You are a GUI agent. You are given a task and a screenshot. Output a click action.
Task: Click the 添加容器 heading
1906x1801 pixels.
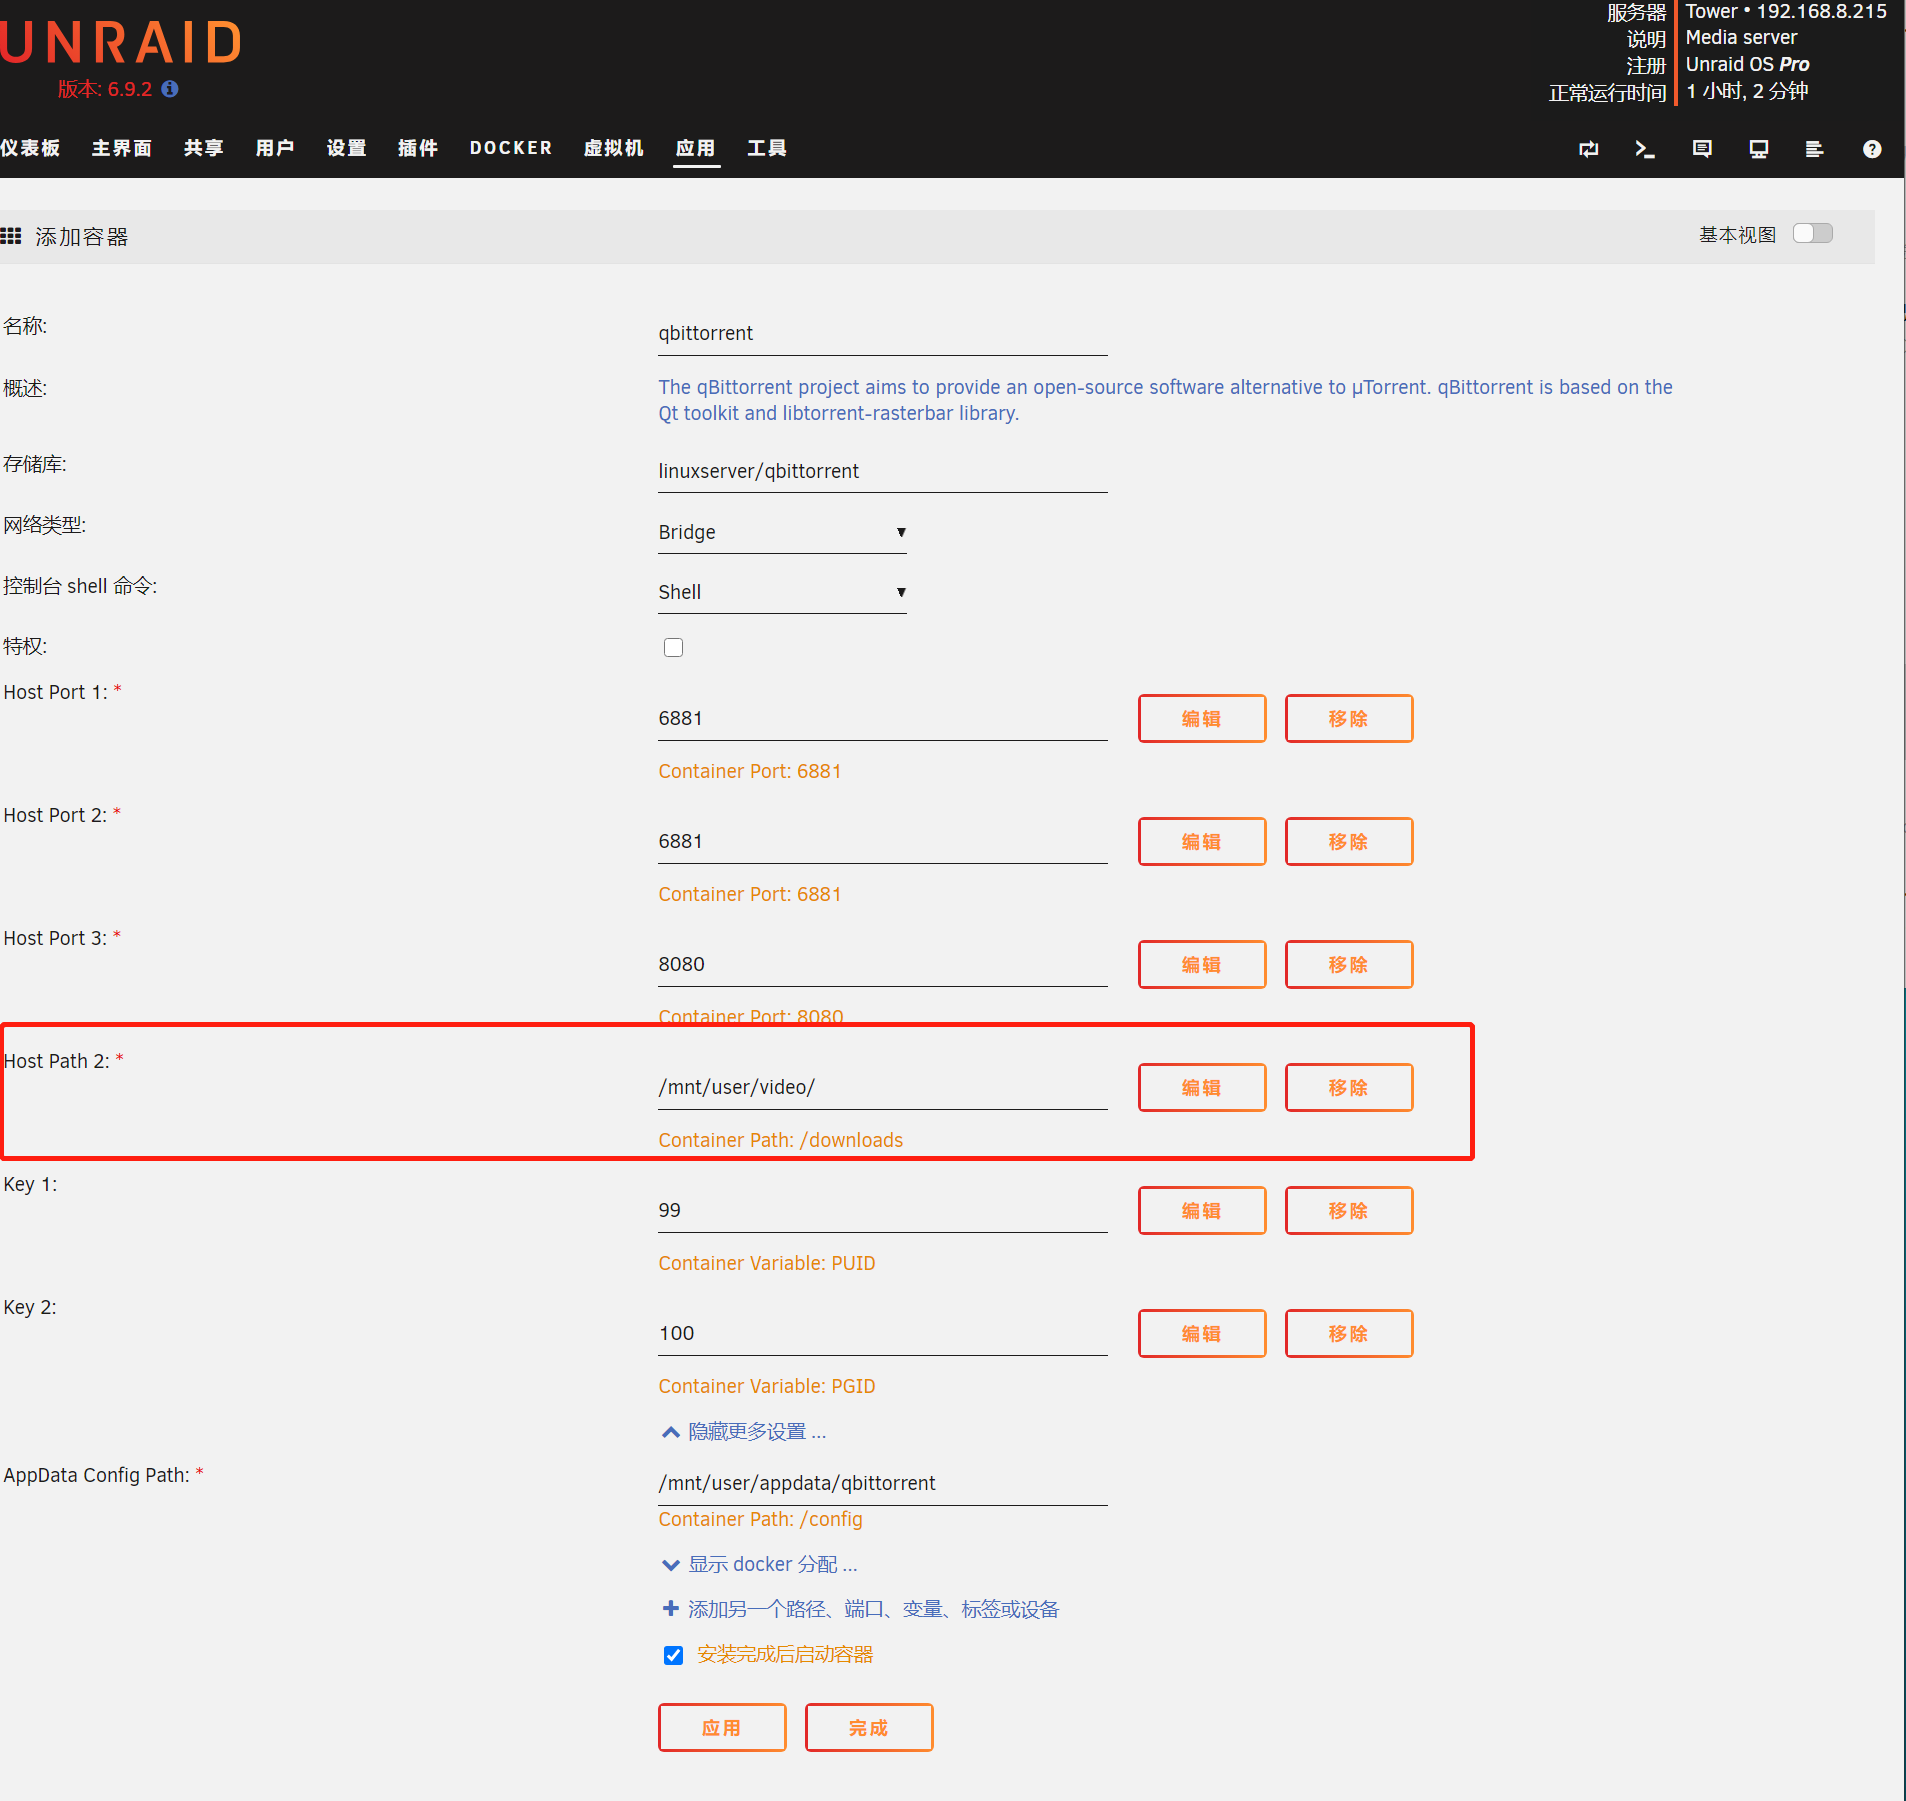82,237
